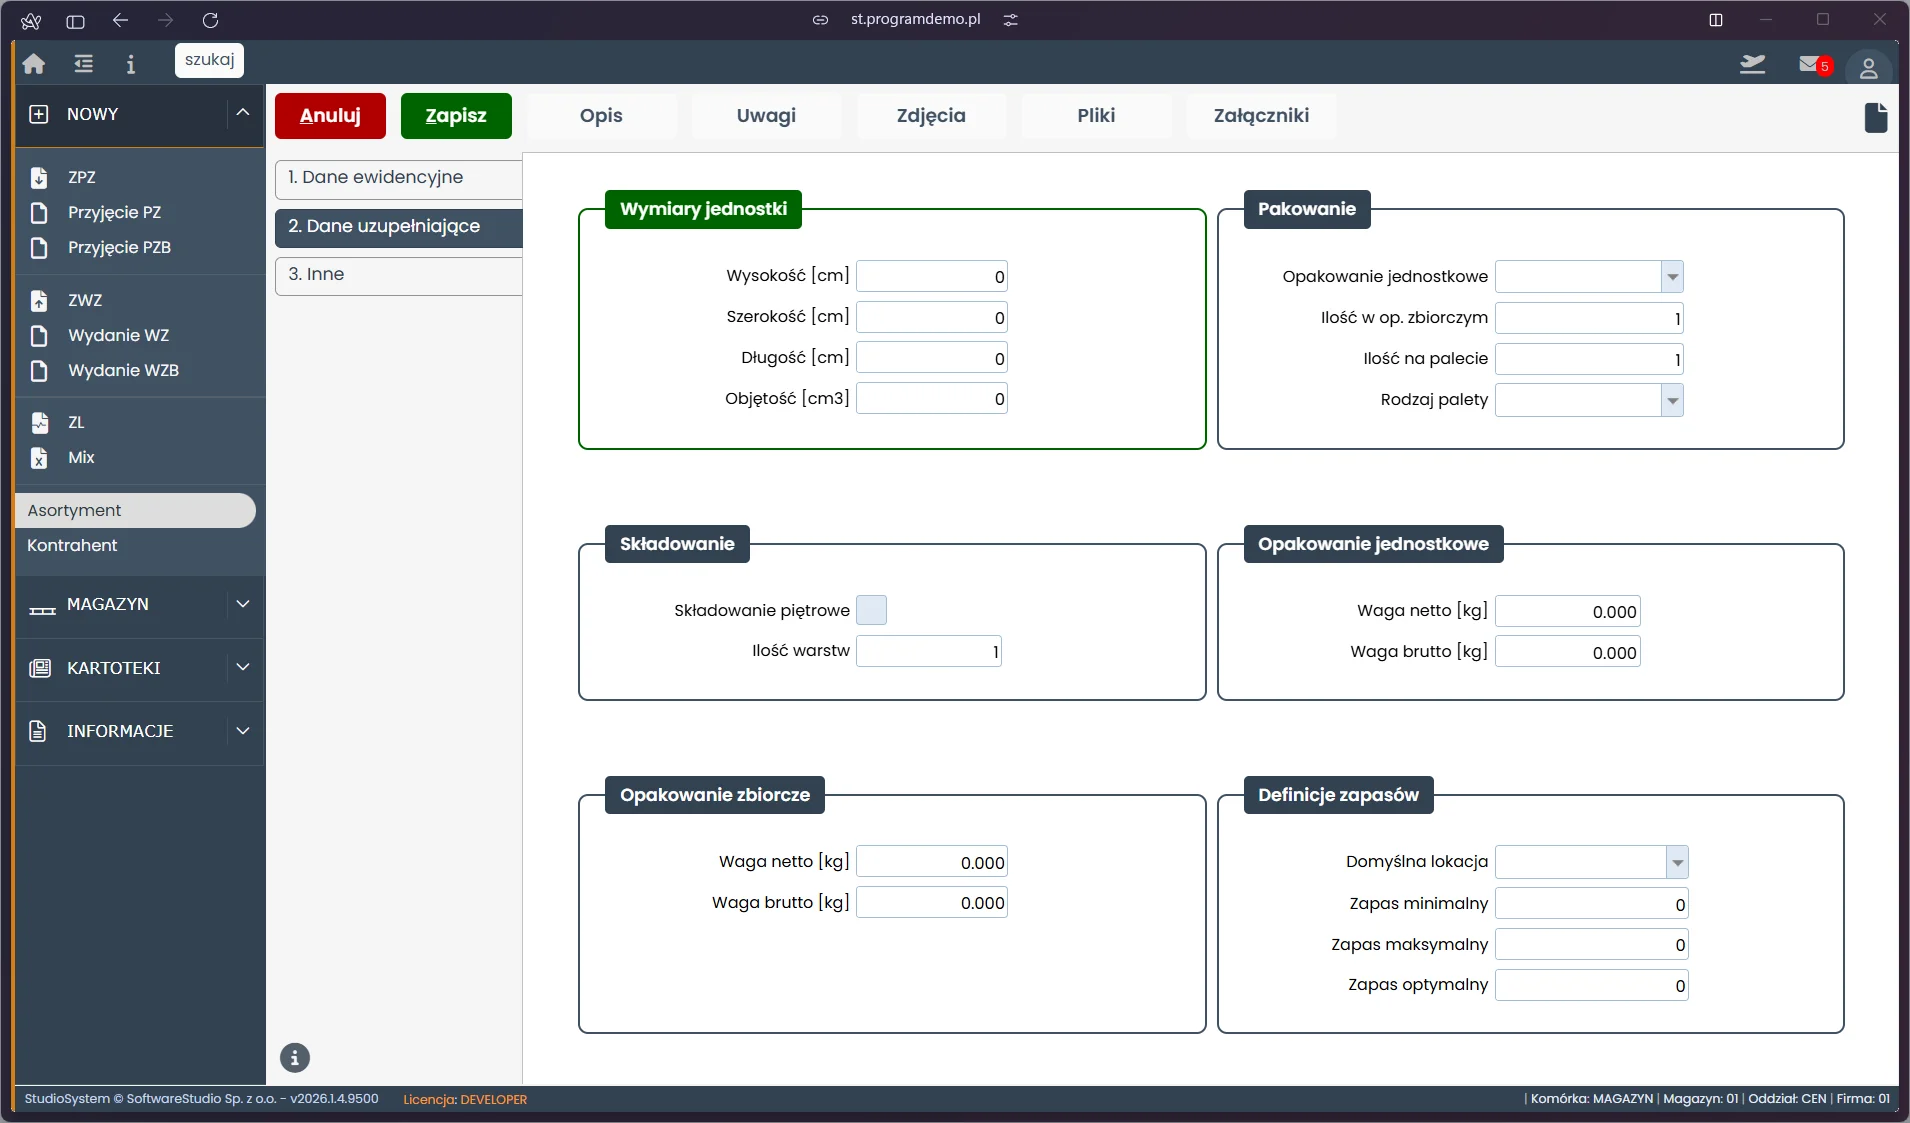Screen dimensions: 1910x1123
Task: Expand the KARTOTEKI section chevron
Action: (x=243, y=667)
